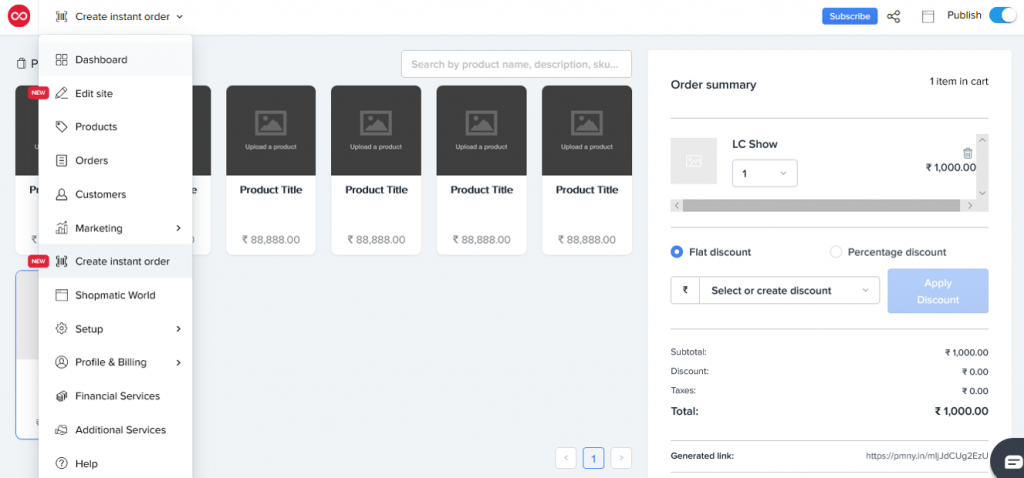Select Shopmatic World menu entry
Screen dimensions: 1024x478
(116, 295)
